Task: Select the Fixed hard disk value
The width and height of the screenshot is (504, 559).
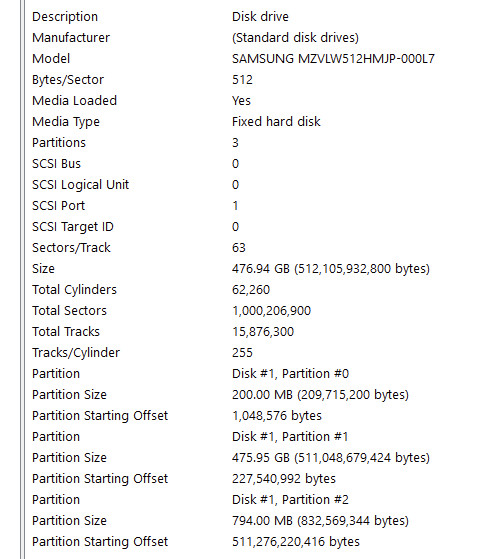Action: (x=276, y=122)
